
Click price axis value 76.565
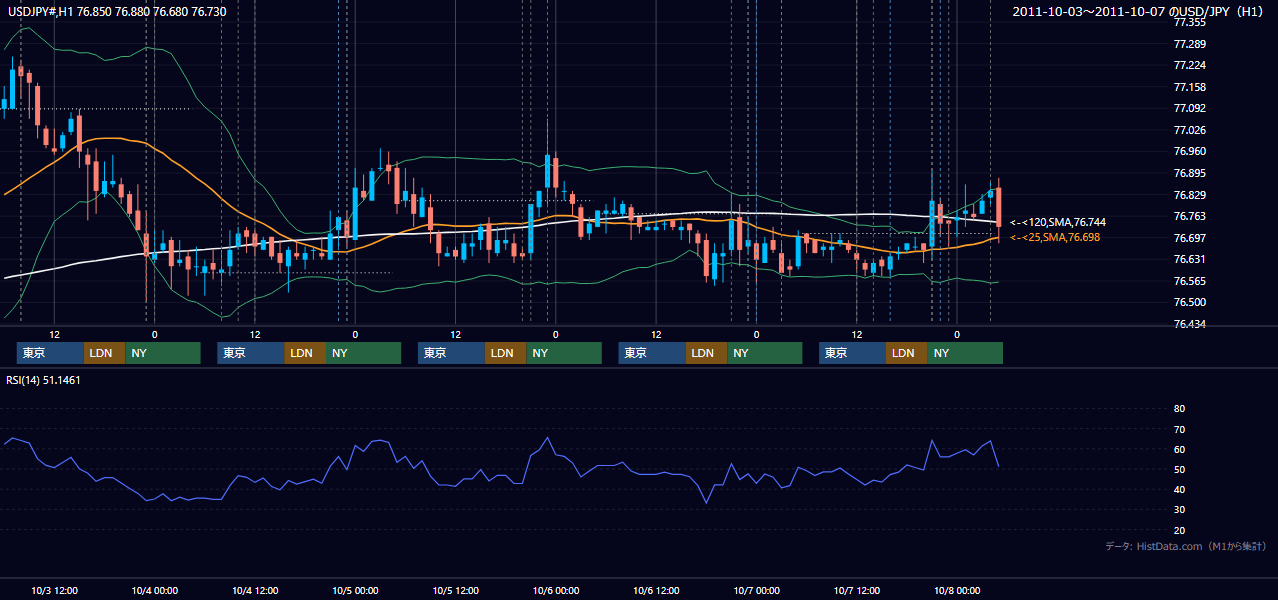tap(1188, 280)
